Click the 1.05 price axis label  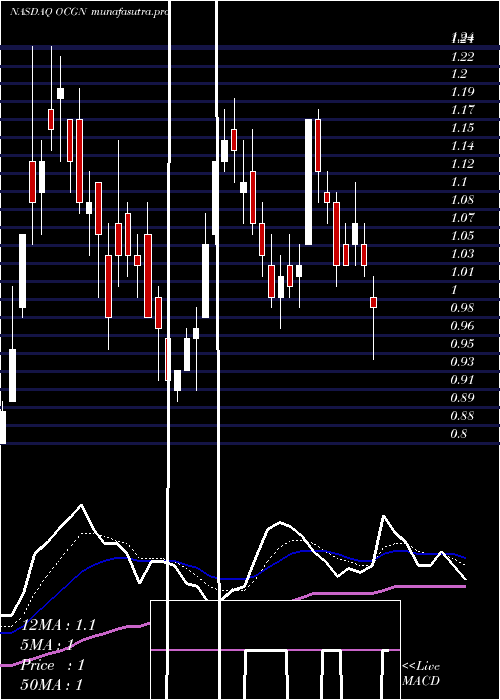tap(462, 236)
